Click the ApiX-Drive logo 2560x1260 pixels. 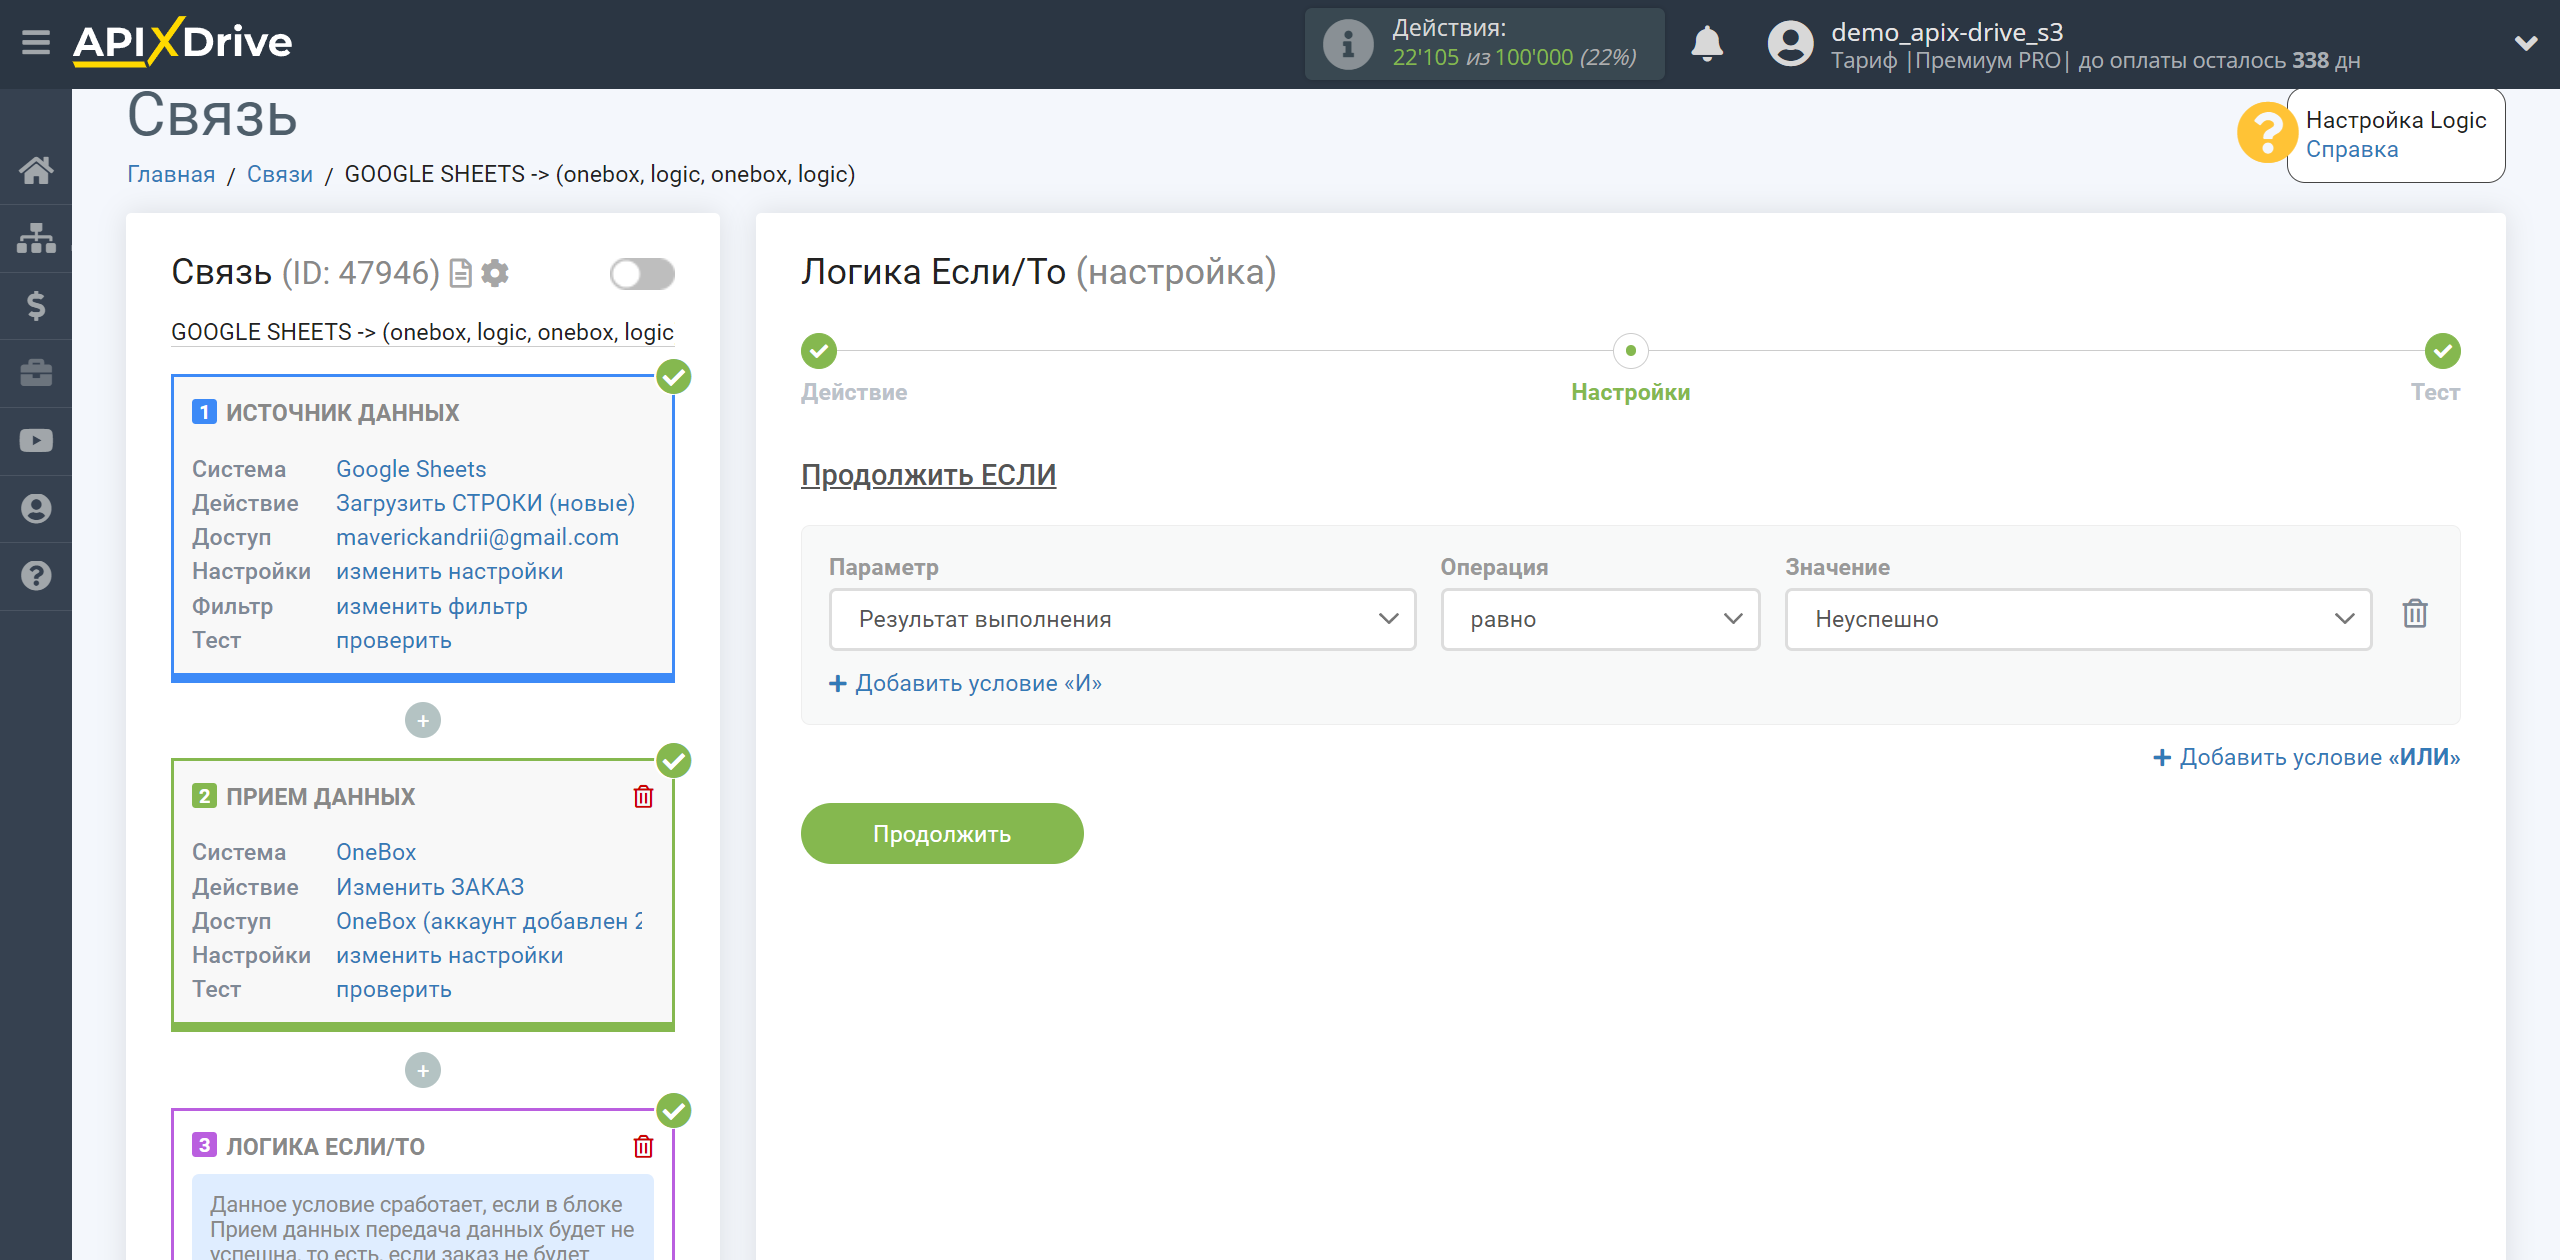click(x=183, y=42)
